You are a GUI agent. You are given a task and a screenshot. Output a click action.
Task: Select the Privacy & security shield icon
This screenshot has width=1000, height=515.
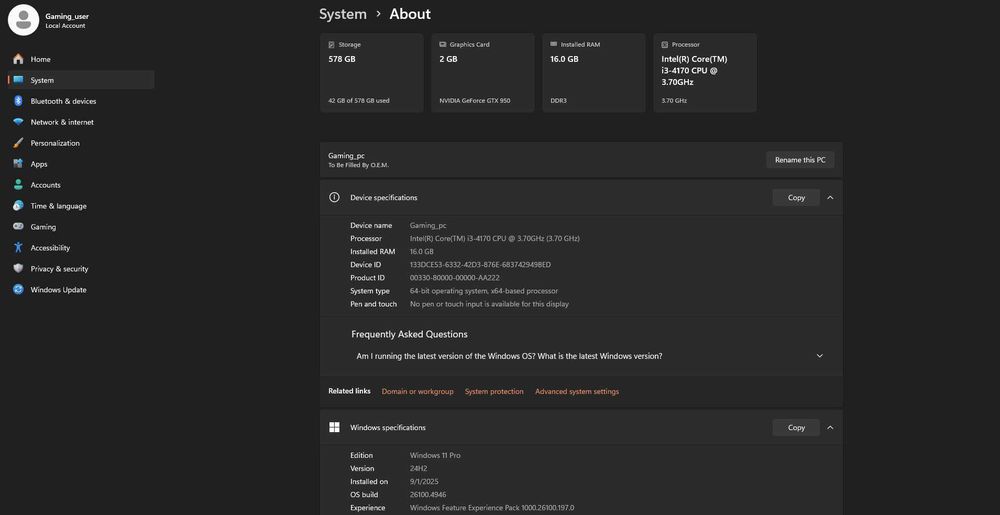tap(18, 269)
